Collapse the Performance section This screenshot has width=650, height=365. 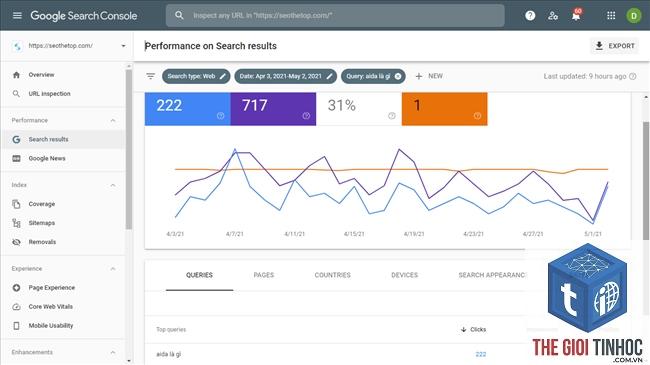click(x=113, y=120)
